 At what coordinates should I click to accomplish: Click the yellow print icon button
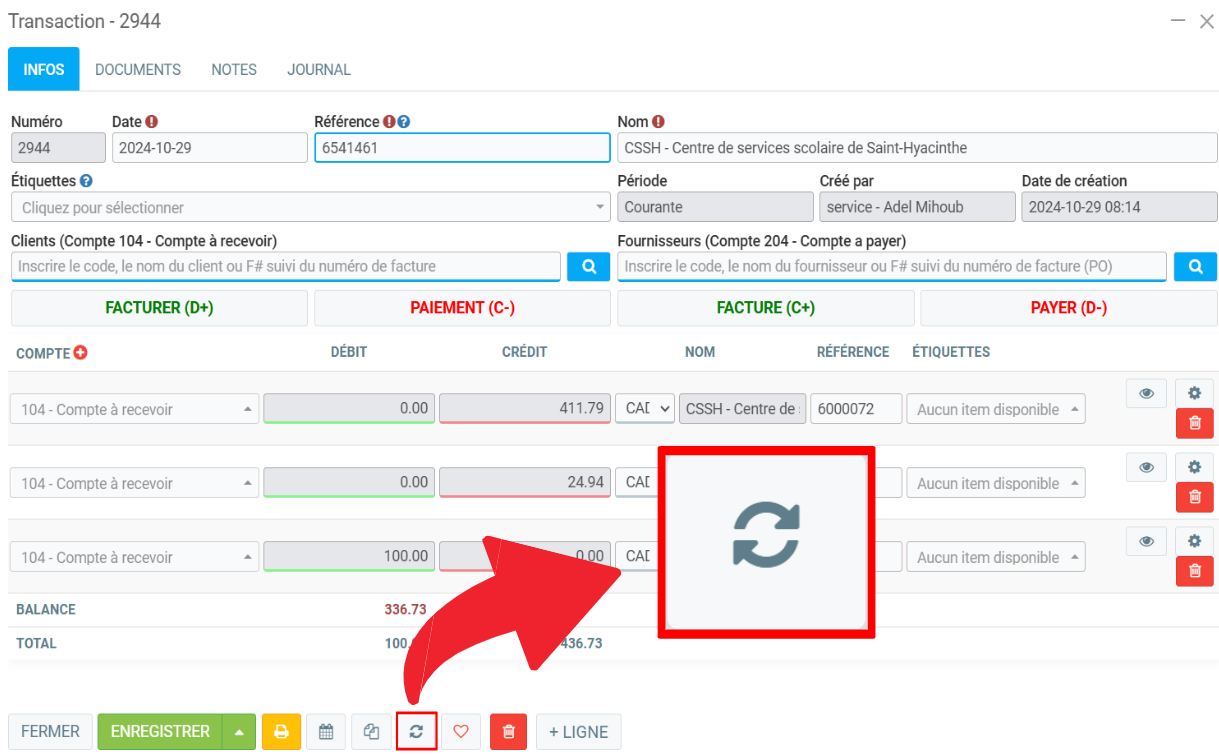(x=281, y=732)
